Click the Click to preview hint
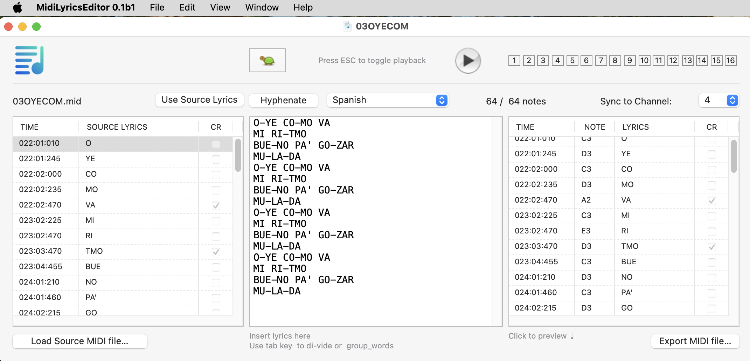This screenshot has height=361, width=750. point(541,336)
